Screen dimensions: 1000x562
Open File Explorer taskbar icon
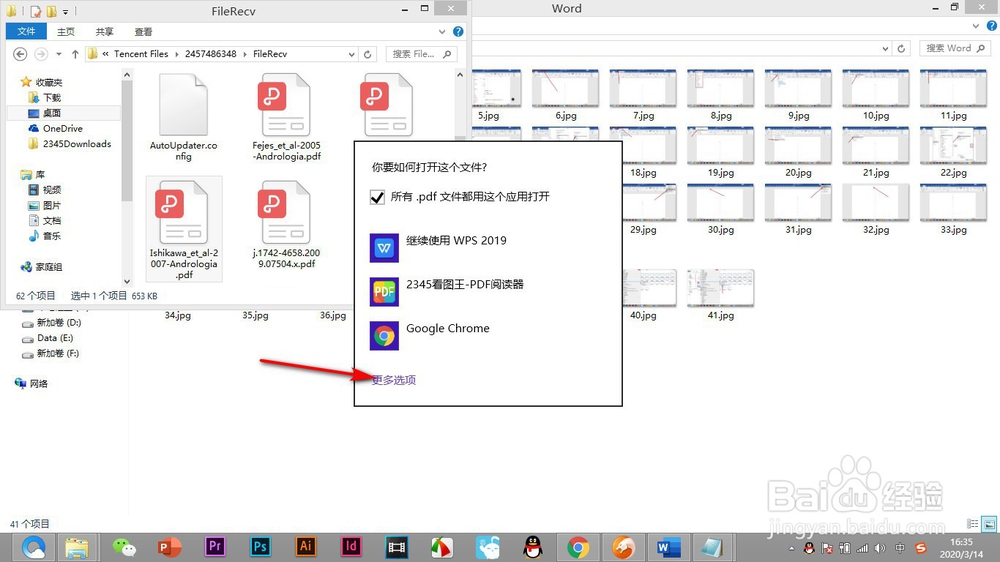click(x=77, y=547)
